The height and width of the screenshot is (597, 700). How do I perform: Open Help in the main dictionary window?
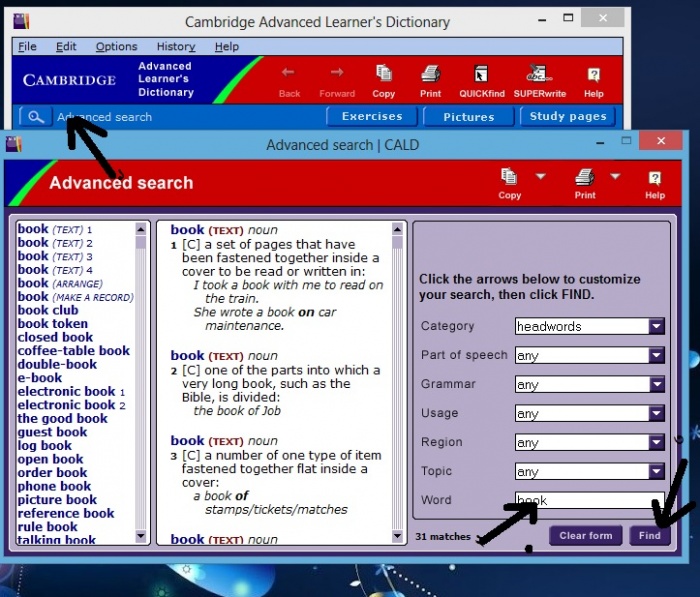pyautogui.click(x=593, y=74)
